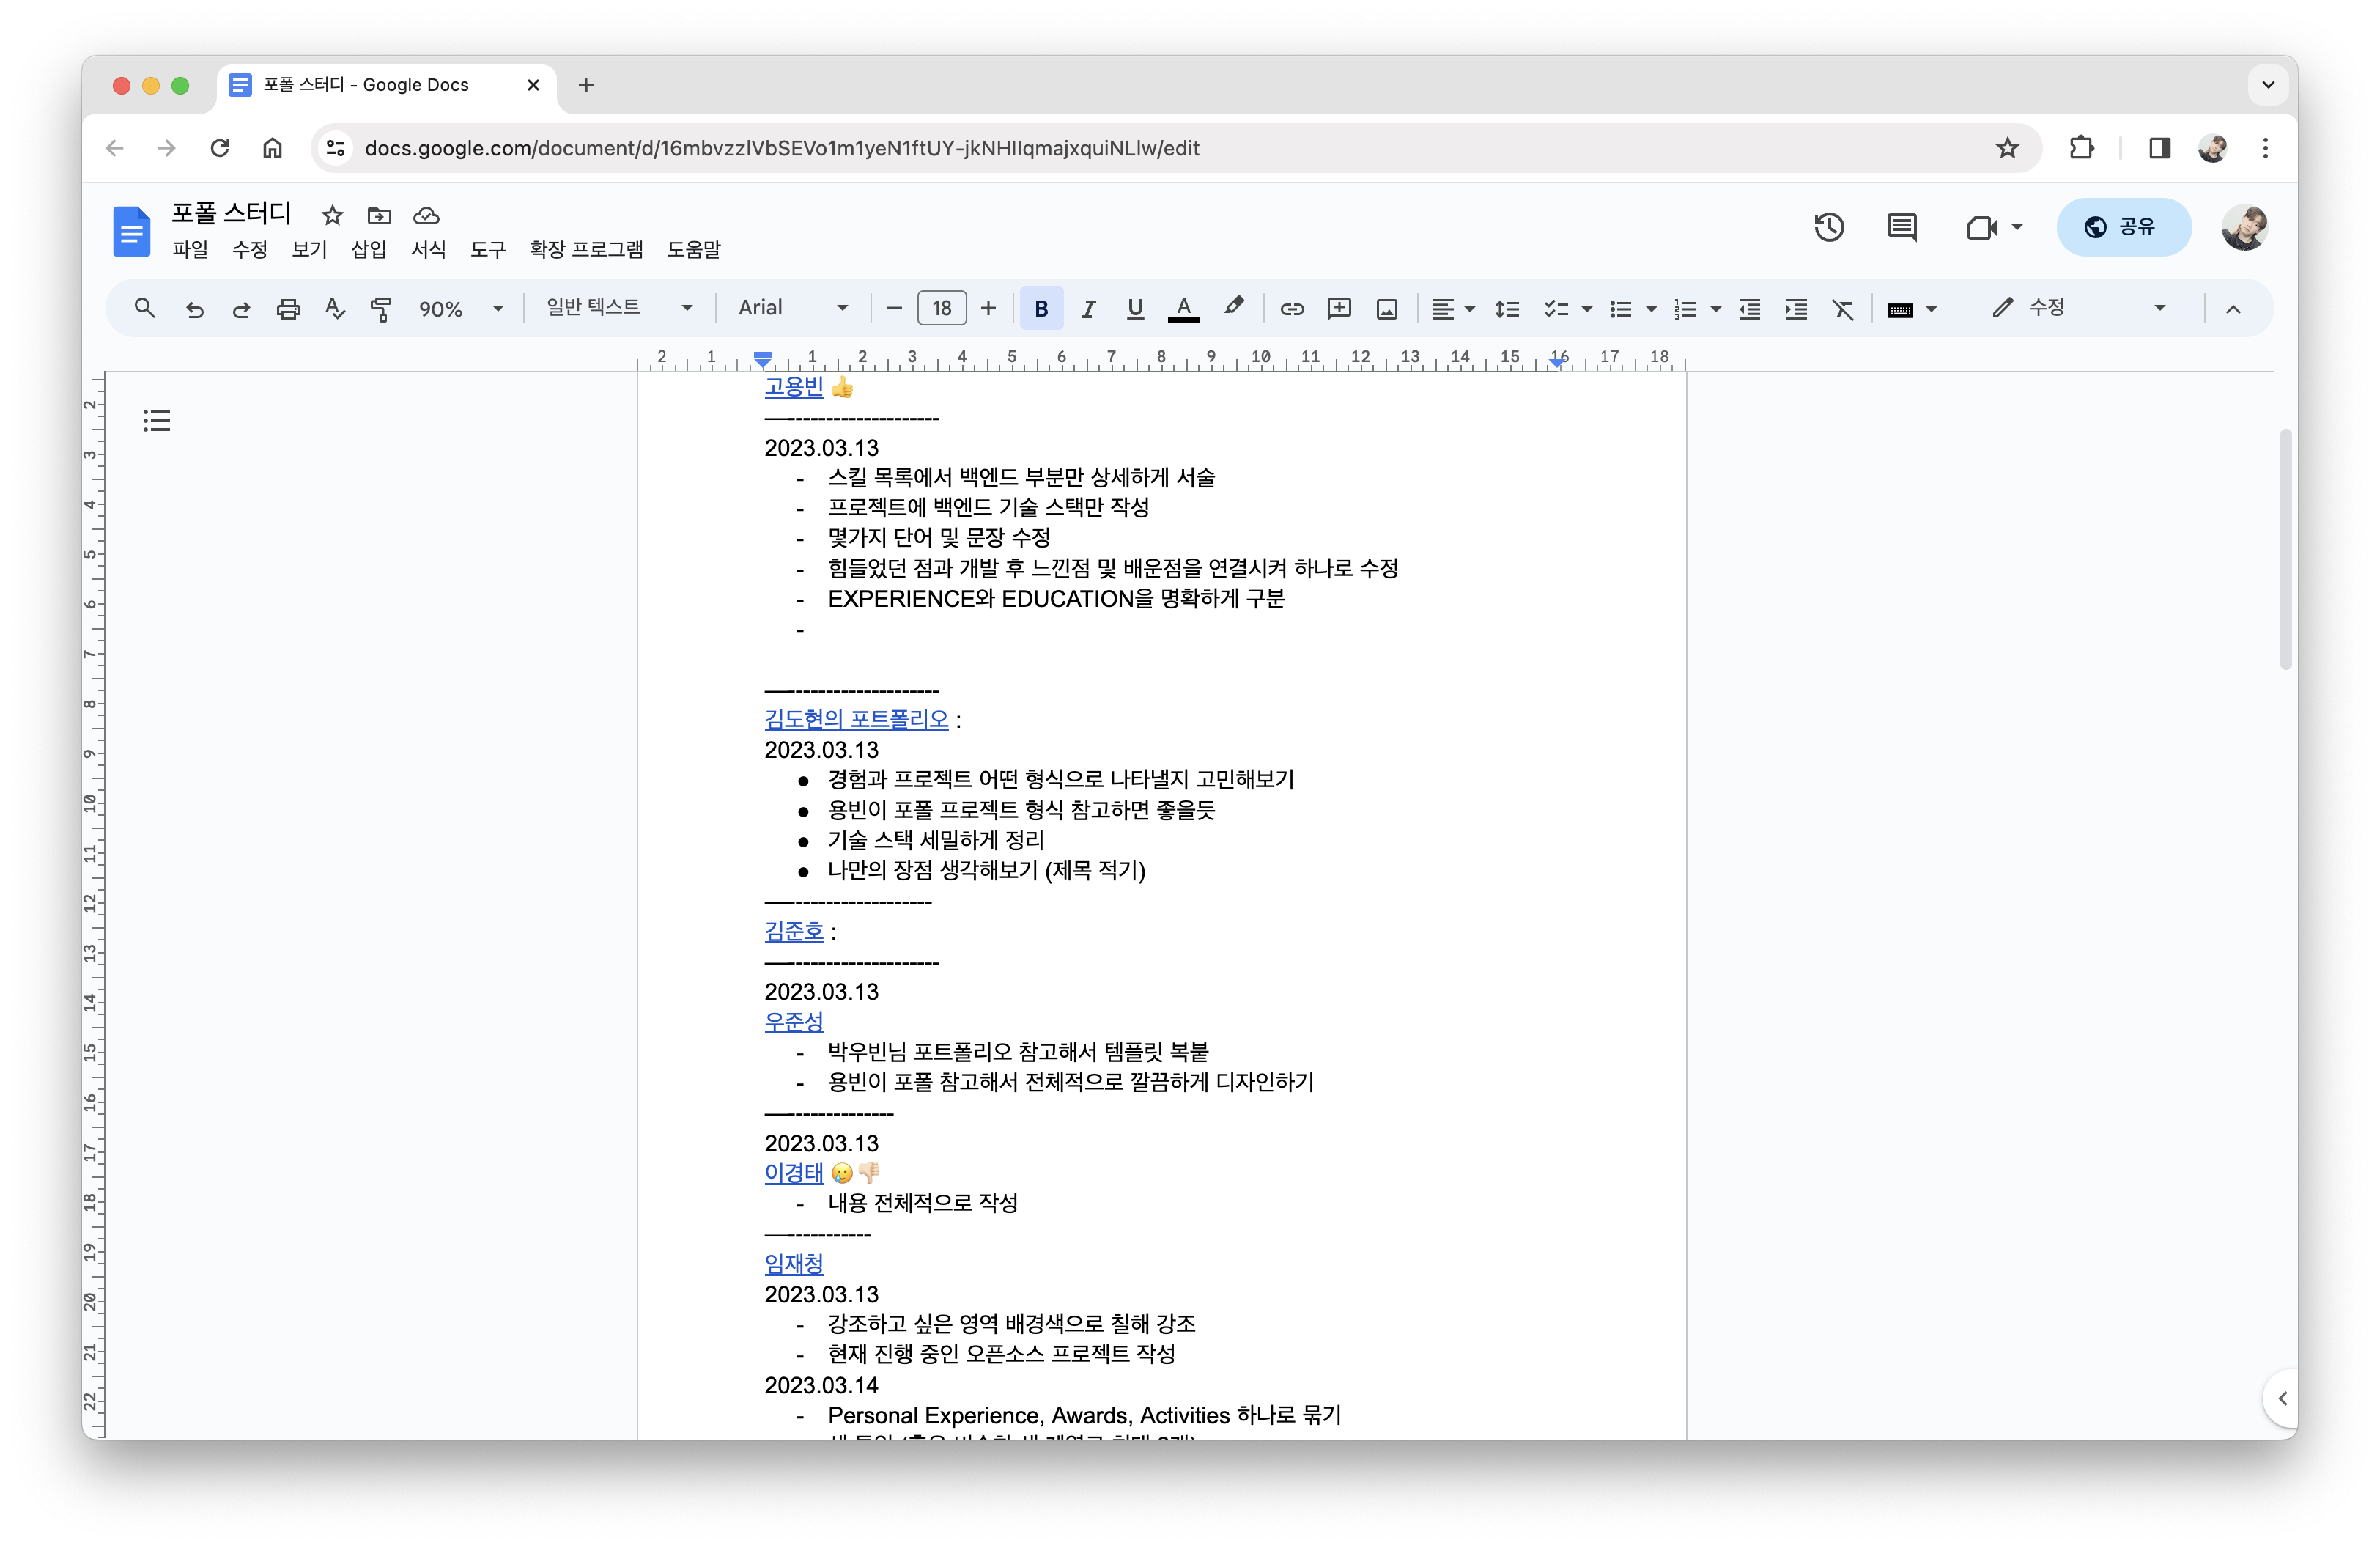Viewport: 2380px width, 1548px height.
Task: Expand the 일반 텍스트 paragraph style dropdown
Action: pos(618,308)
